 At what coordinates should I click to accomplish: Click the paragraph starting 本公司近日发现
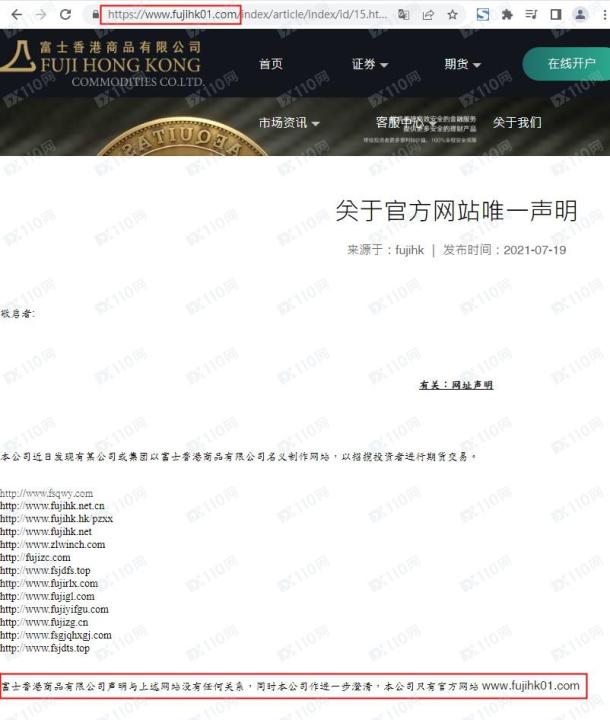click(x=239, y=456)
